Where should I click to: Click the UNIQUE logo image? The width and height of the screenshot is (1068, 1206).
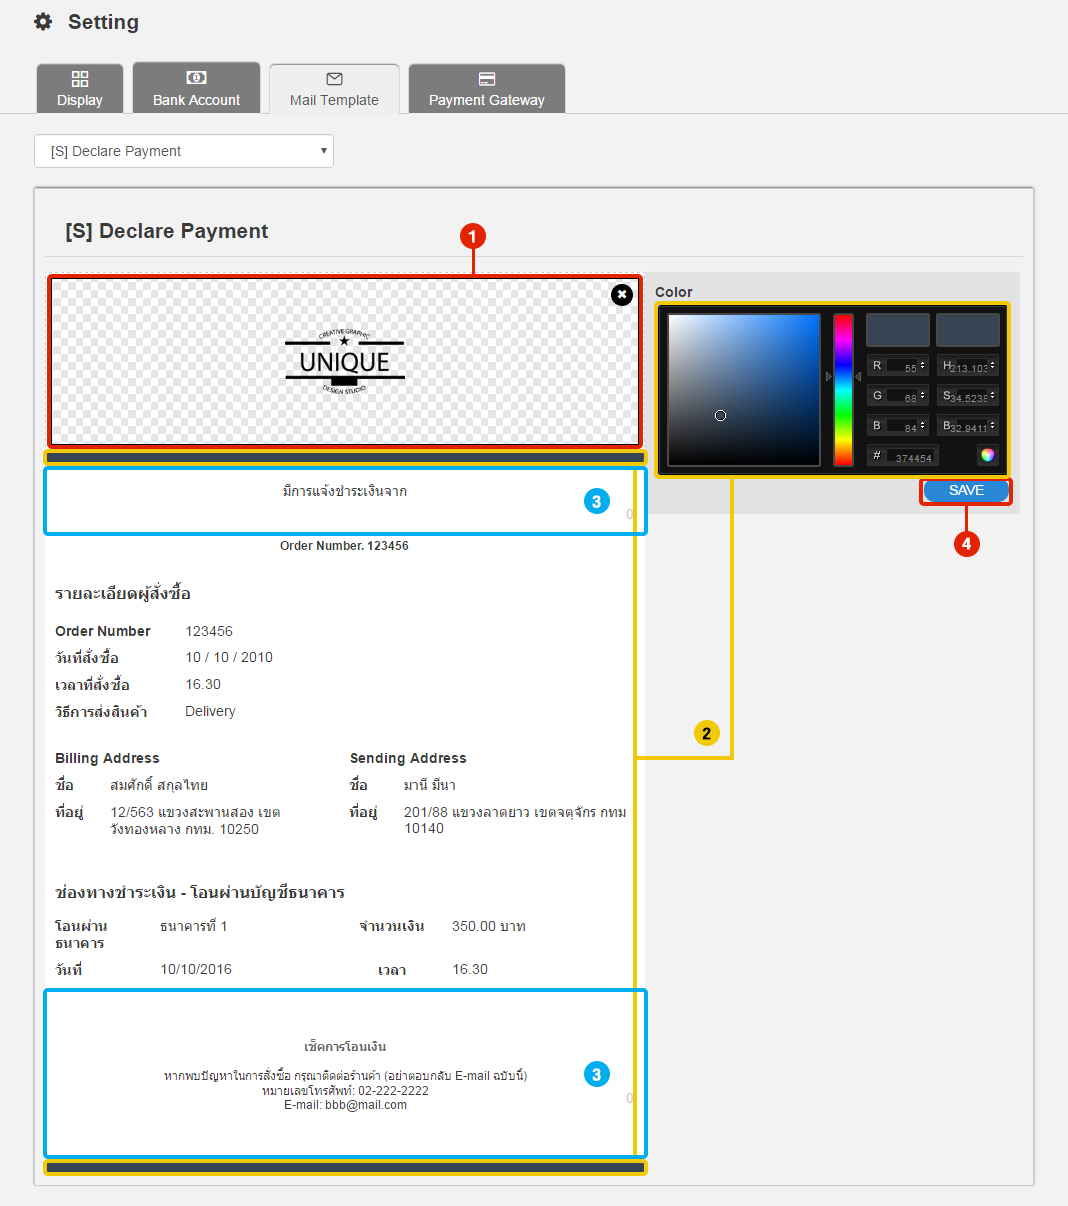(x=345, y=362)
